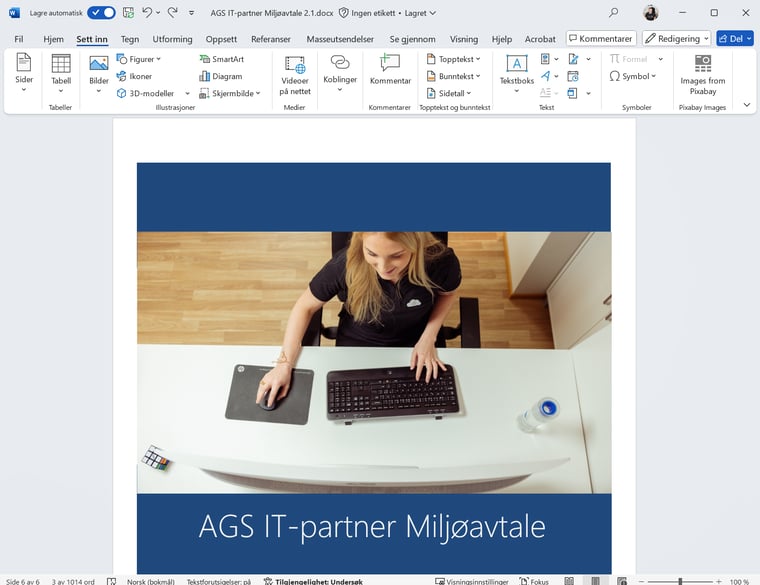Switch to the Hjem tab

point(53,39)
